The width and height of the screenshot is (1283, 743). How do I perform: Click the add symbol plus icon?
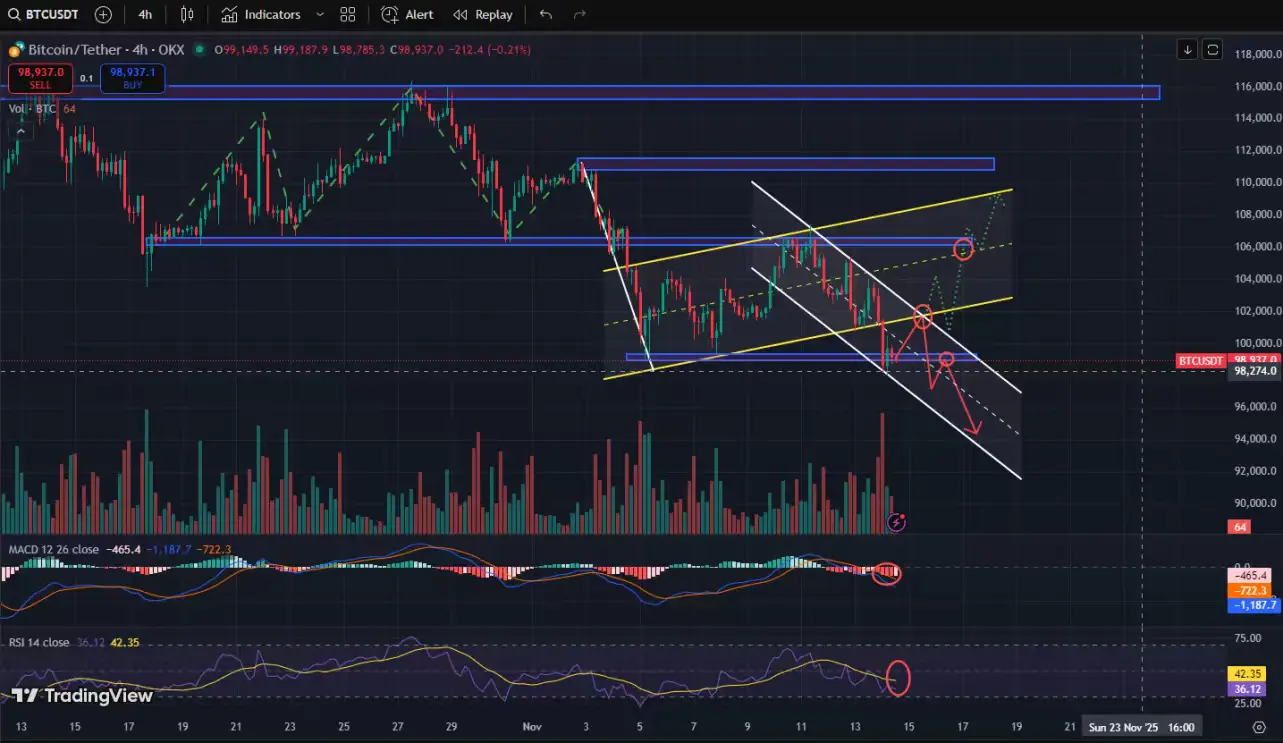click(103, 15)
